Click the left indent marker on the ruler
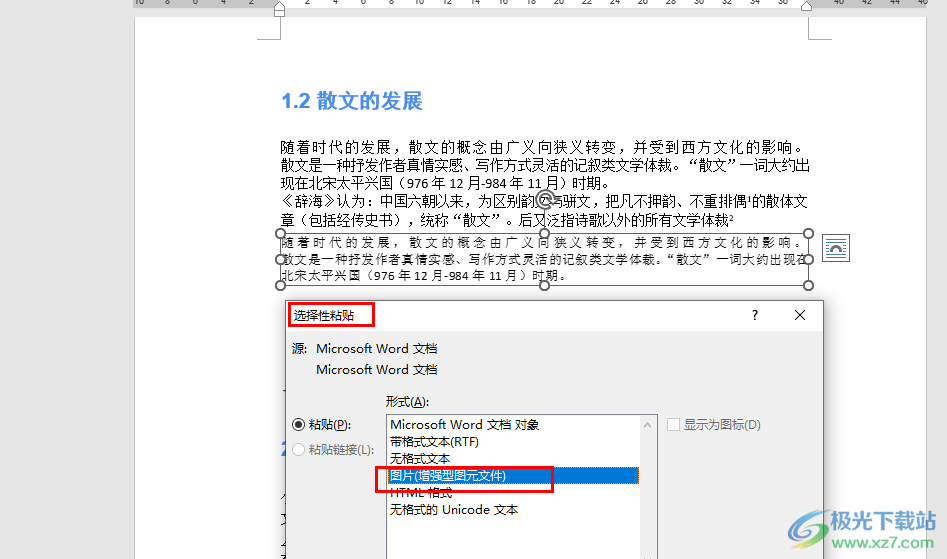Image resolution: width=947 pixels, height=559 pixels. pyautogui.click(x=279, y=8)
